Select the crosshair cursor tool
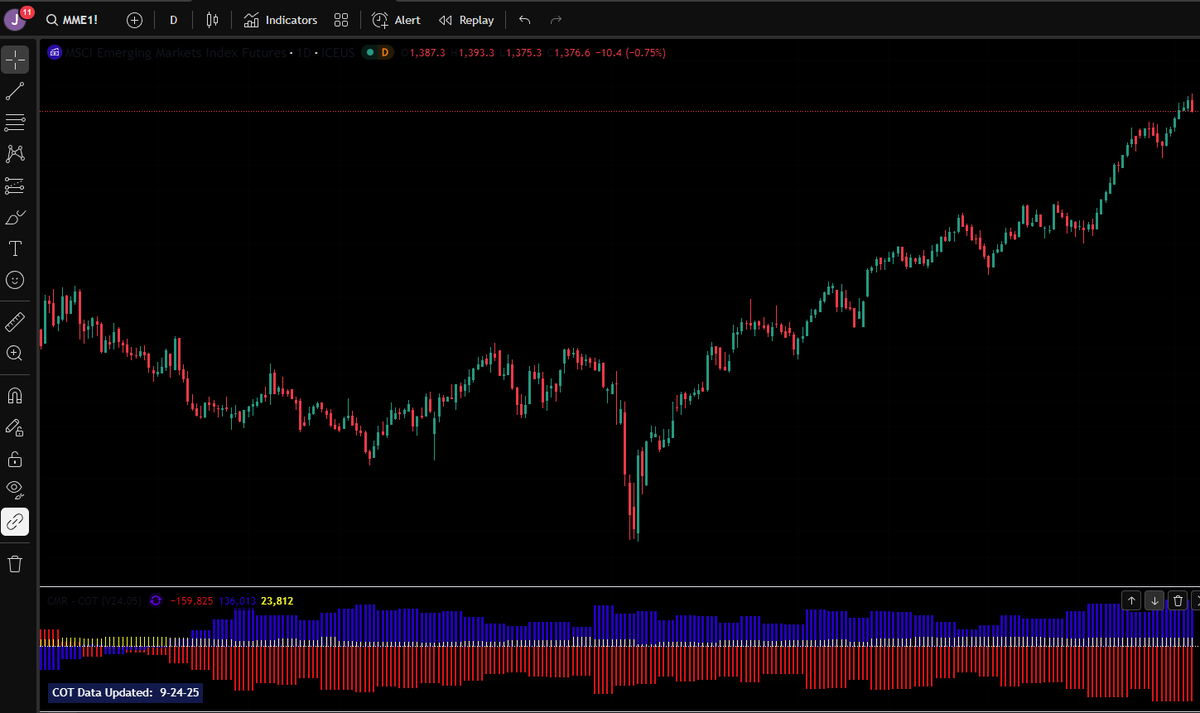1200x713 pixels. (15, 60)
